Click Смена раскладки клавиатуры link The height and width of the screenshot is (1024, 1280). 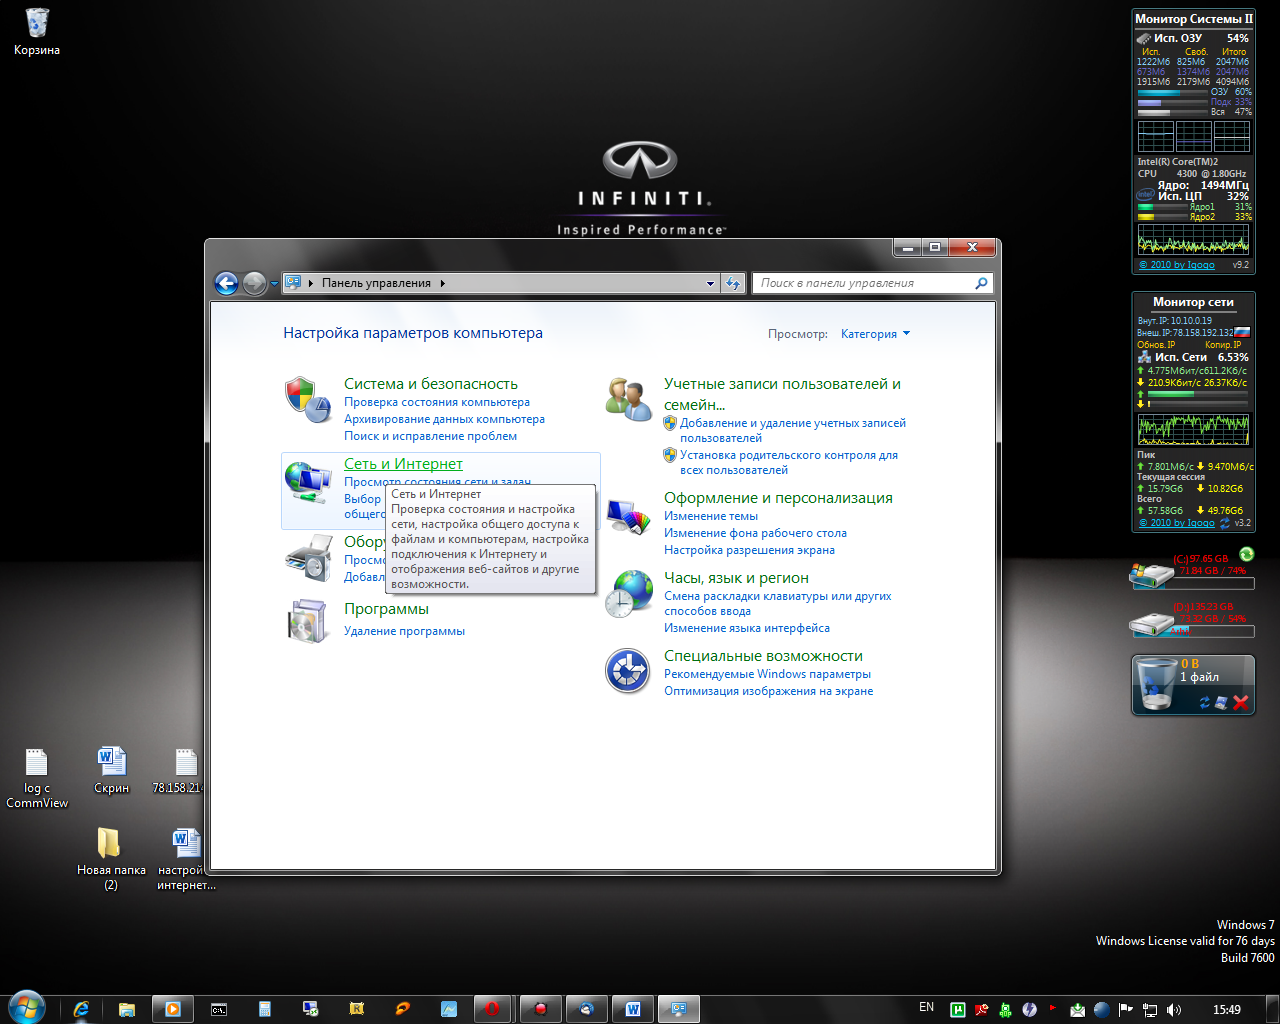pos(778,603)
